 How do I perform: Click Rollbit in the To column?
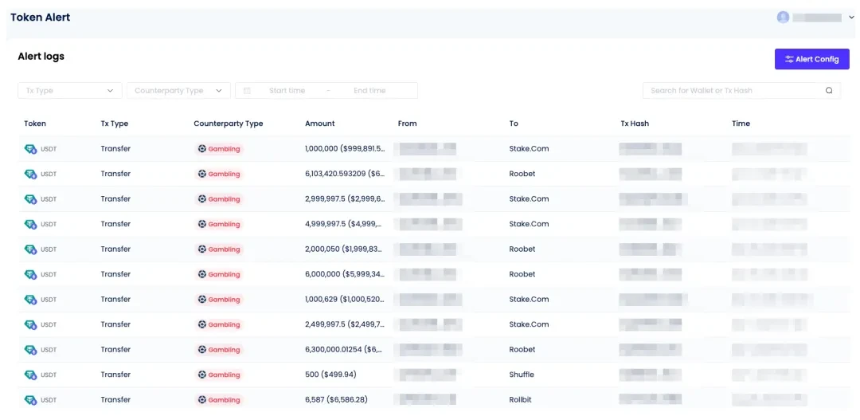click(522, 400)
